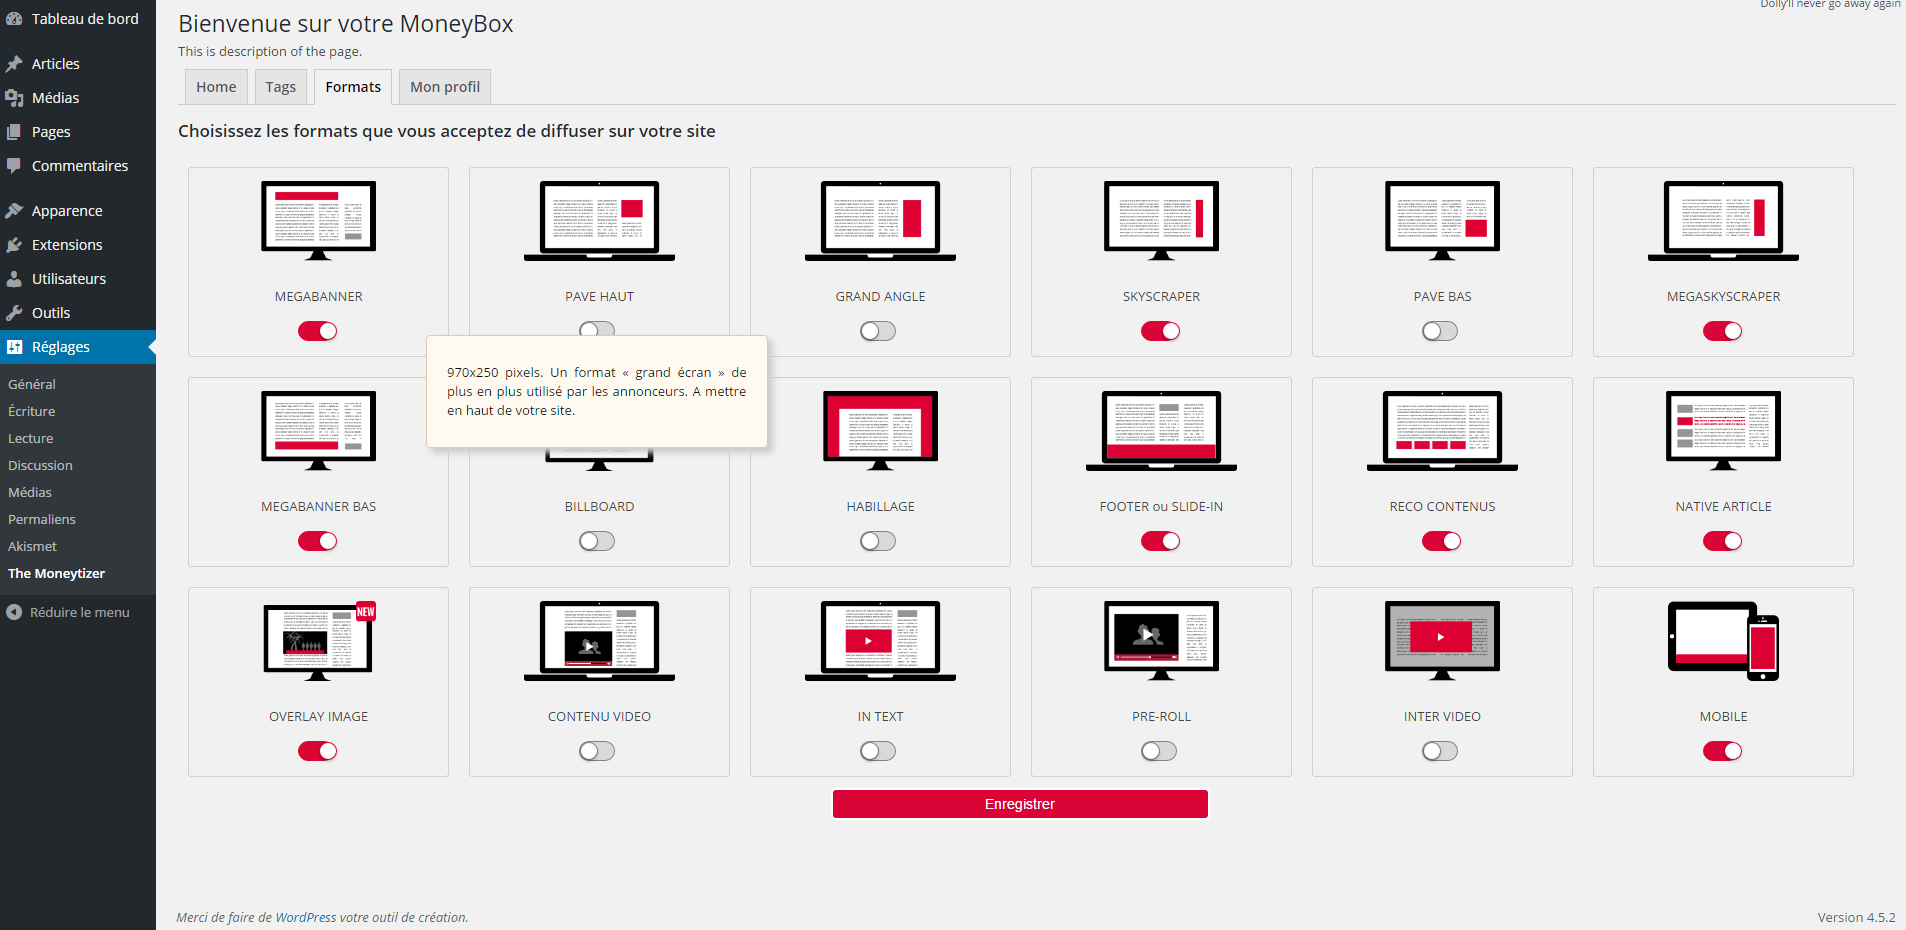This screenshot has width=1906, height=930.
Task: Disable the Reco Contenus toggle
Action: (1442, 541)
